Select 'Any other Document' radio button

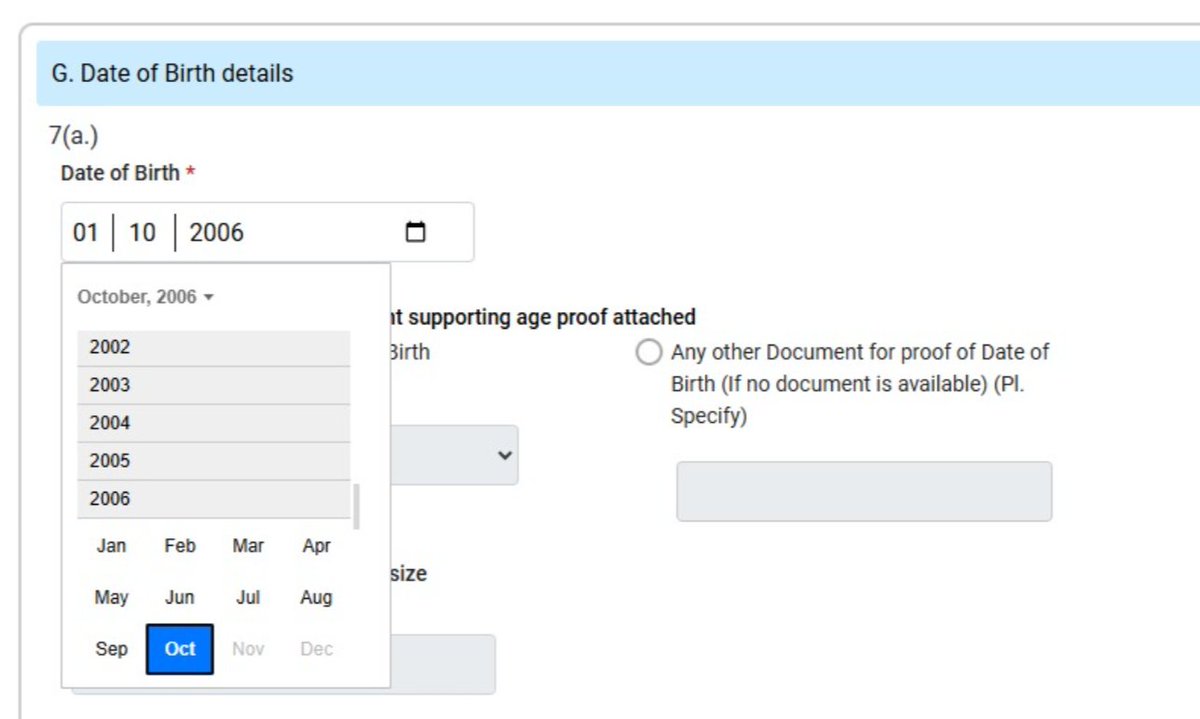click(x=649, y=353)
